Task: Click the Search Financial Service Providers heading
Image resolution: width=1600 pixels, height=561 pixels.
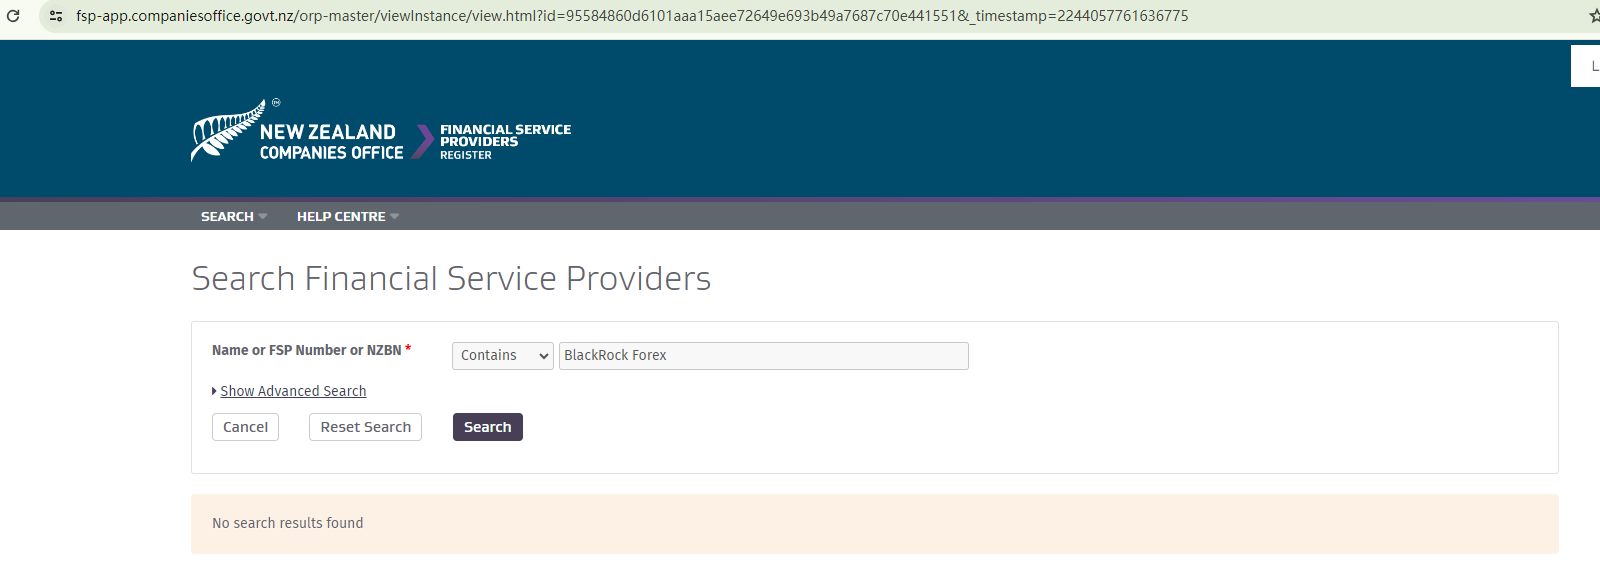Action: [451, 278]
